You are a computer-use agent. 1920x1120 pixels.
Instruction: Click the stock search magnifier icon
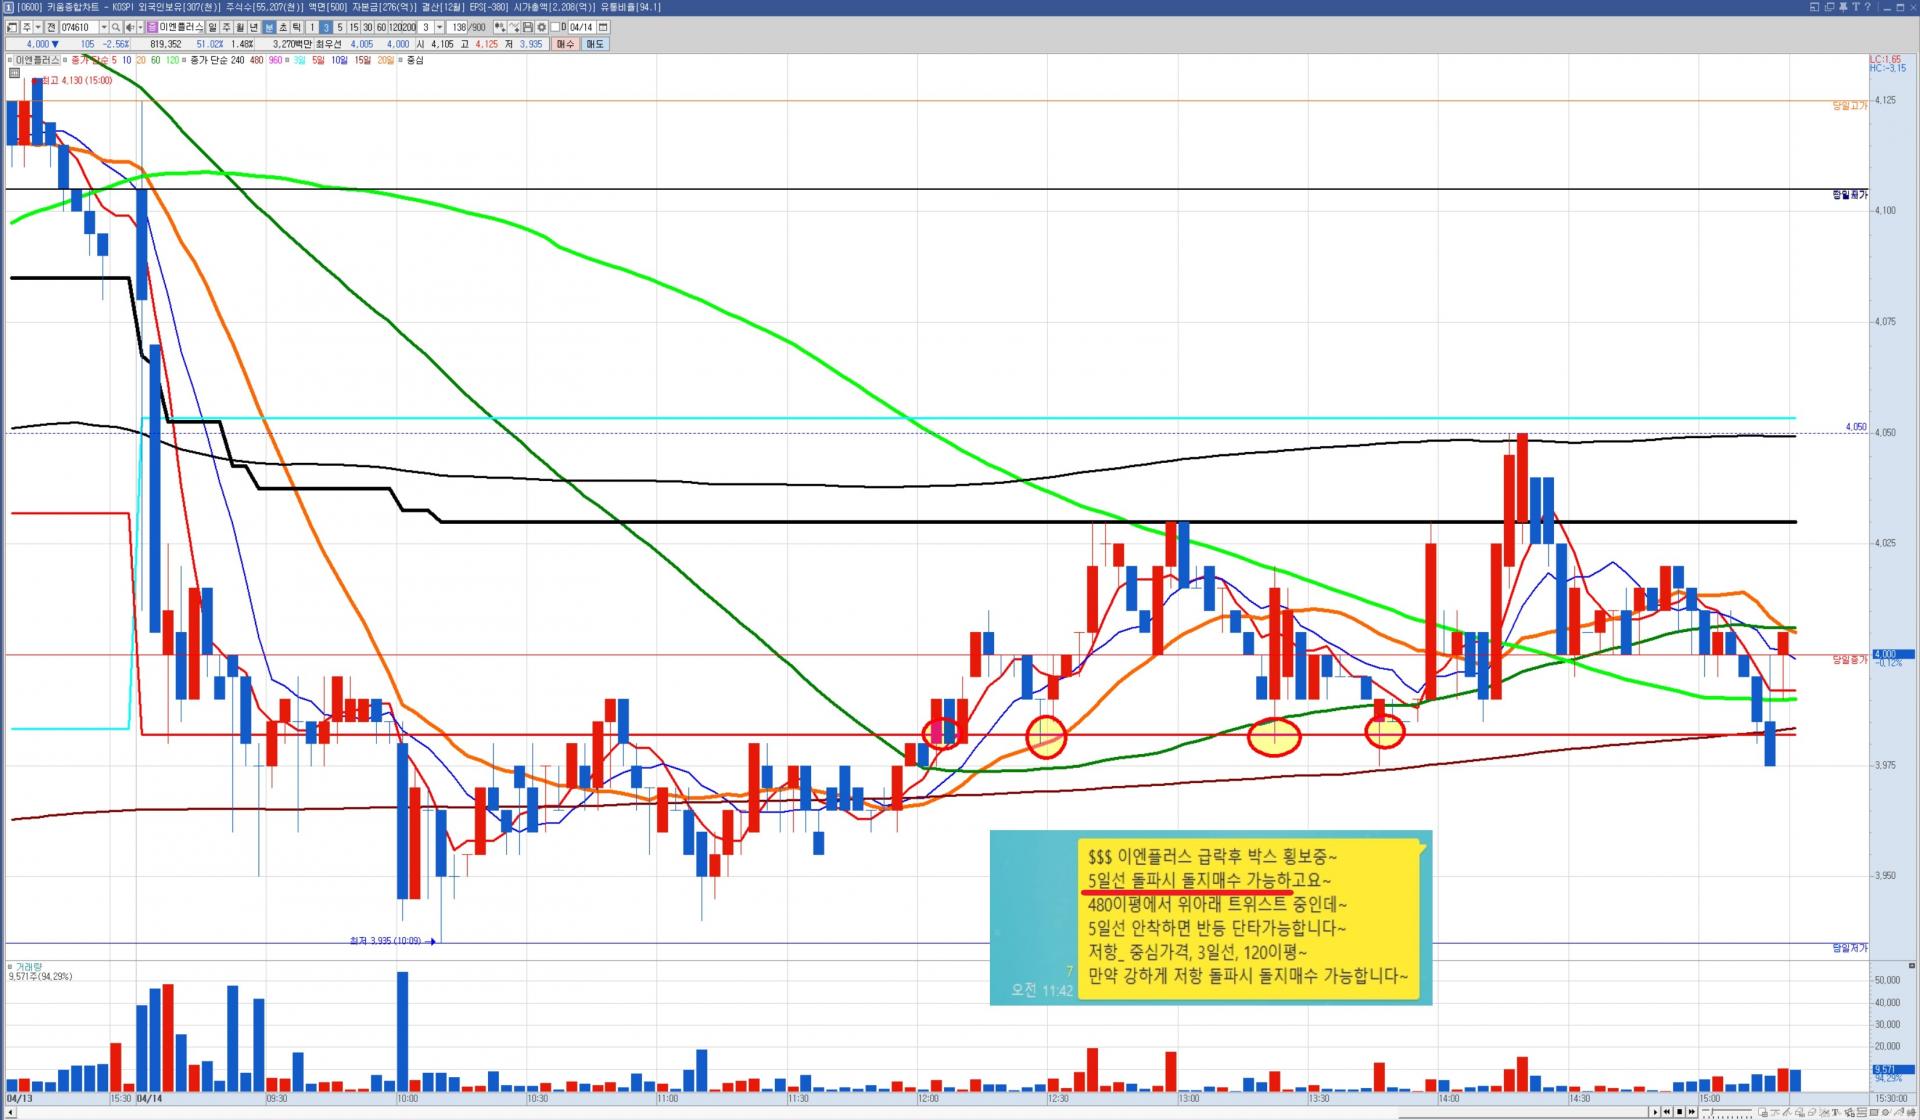click(x=116, y=27)
